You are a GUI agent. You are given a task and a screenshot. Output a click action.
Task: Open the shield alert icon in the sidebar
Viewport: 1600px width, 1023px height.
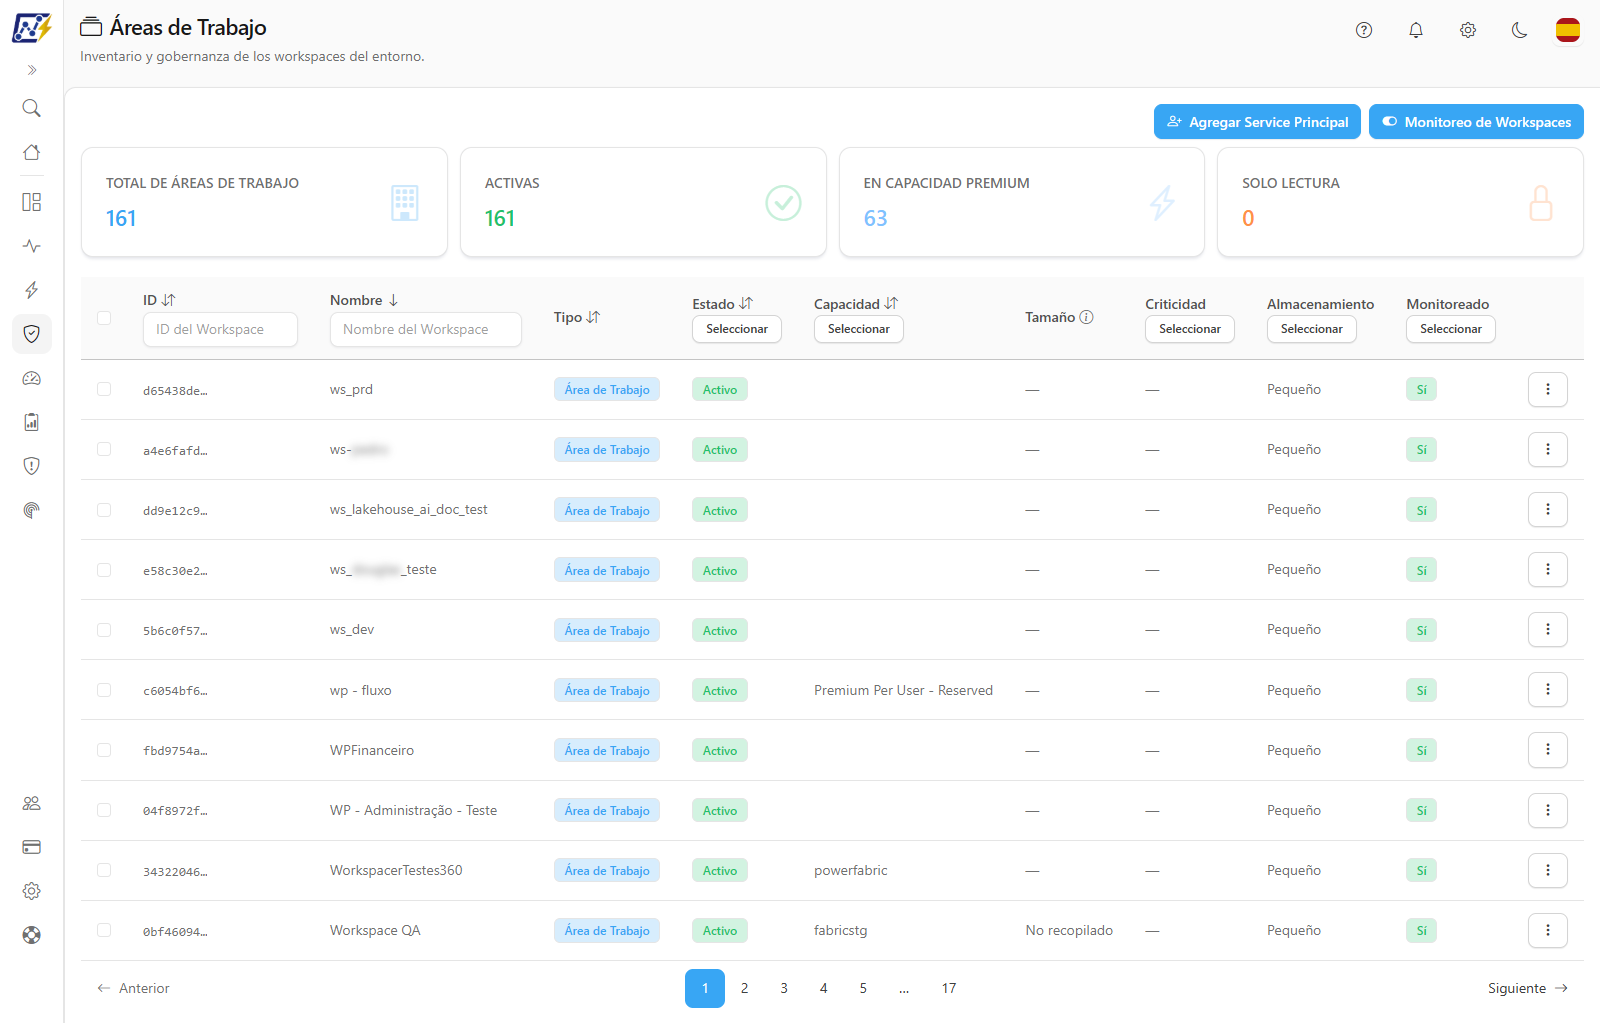[x=32, y=466]
